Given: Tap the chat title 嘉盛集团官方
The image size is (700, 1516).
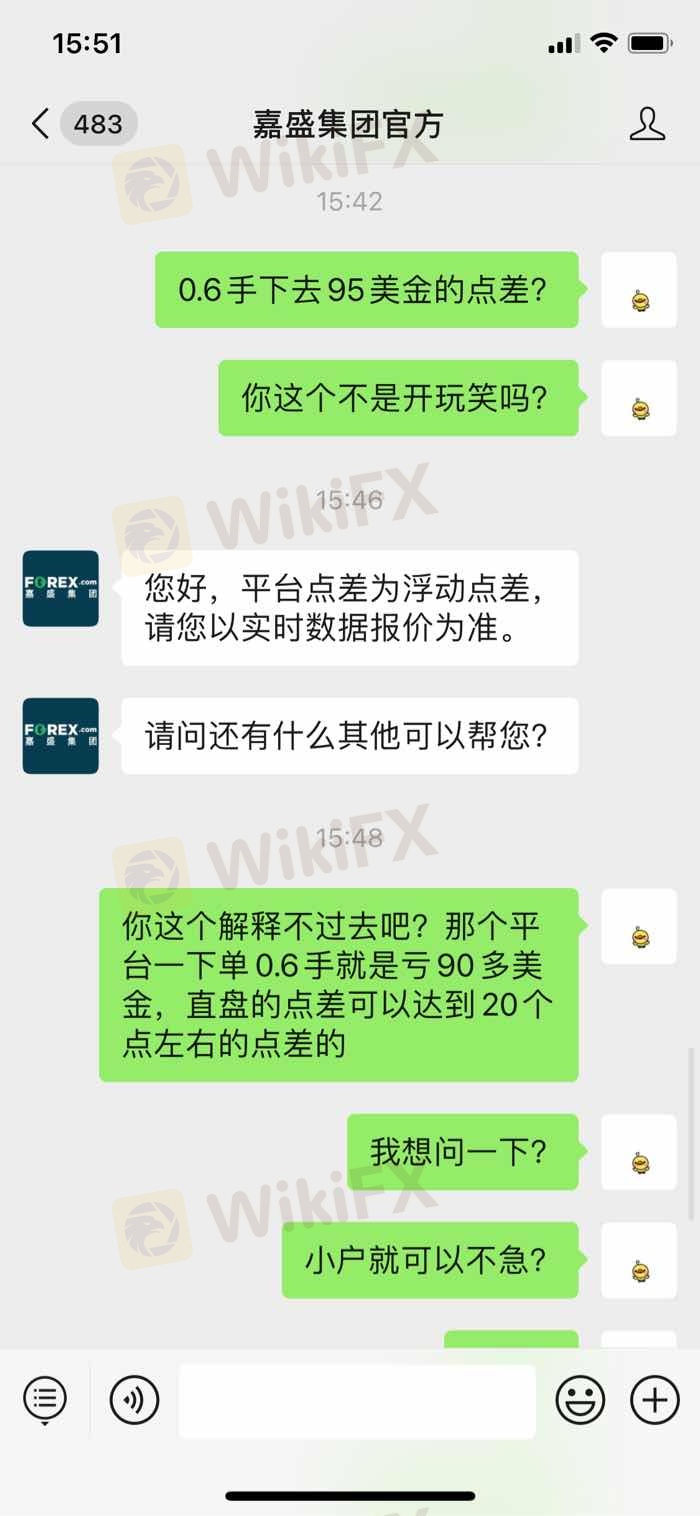Looking at the screenshot, I should (x=347, y=124).
